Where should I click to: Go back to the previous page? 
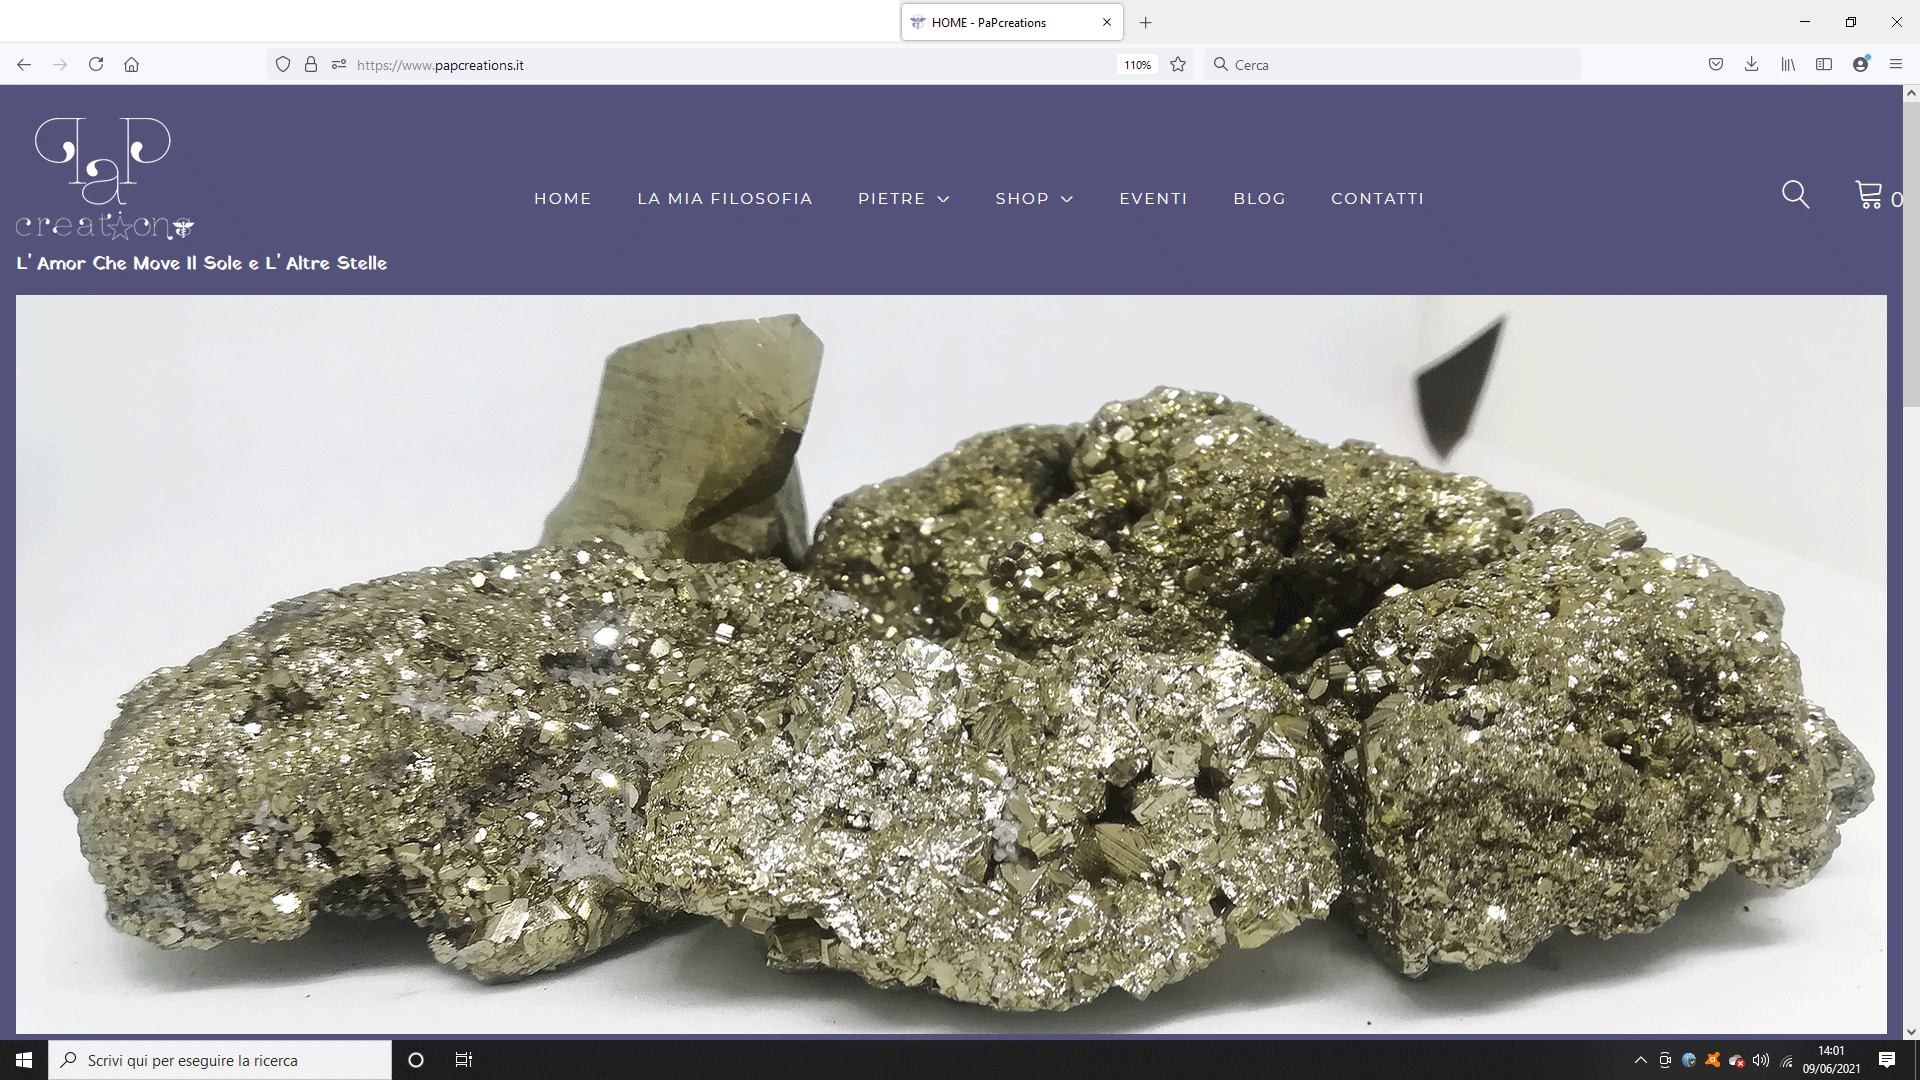click(x=24, y=65)
